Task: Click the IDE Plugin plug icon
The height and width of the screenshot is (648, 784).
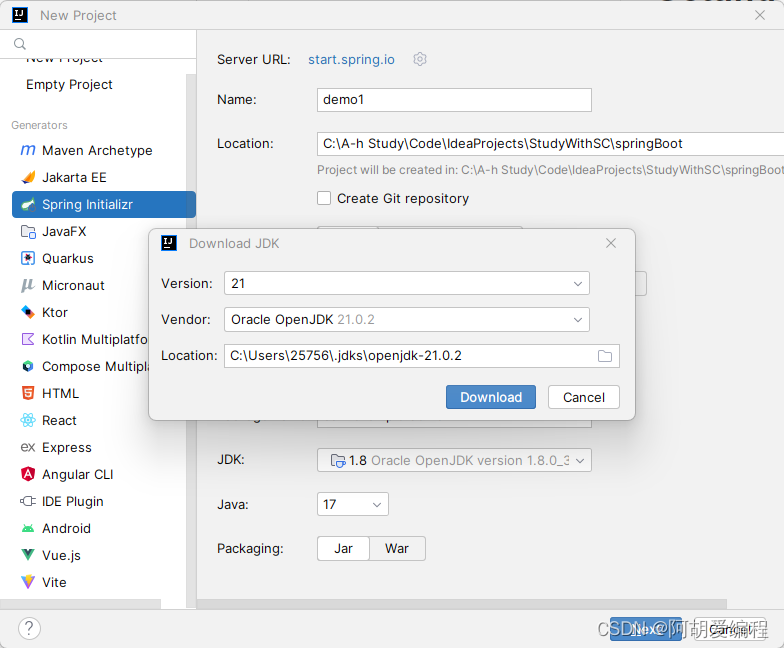Action: point(28,501)
